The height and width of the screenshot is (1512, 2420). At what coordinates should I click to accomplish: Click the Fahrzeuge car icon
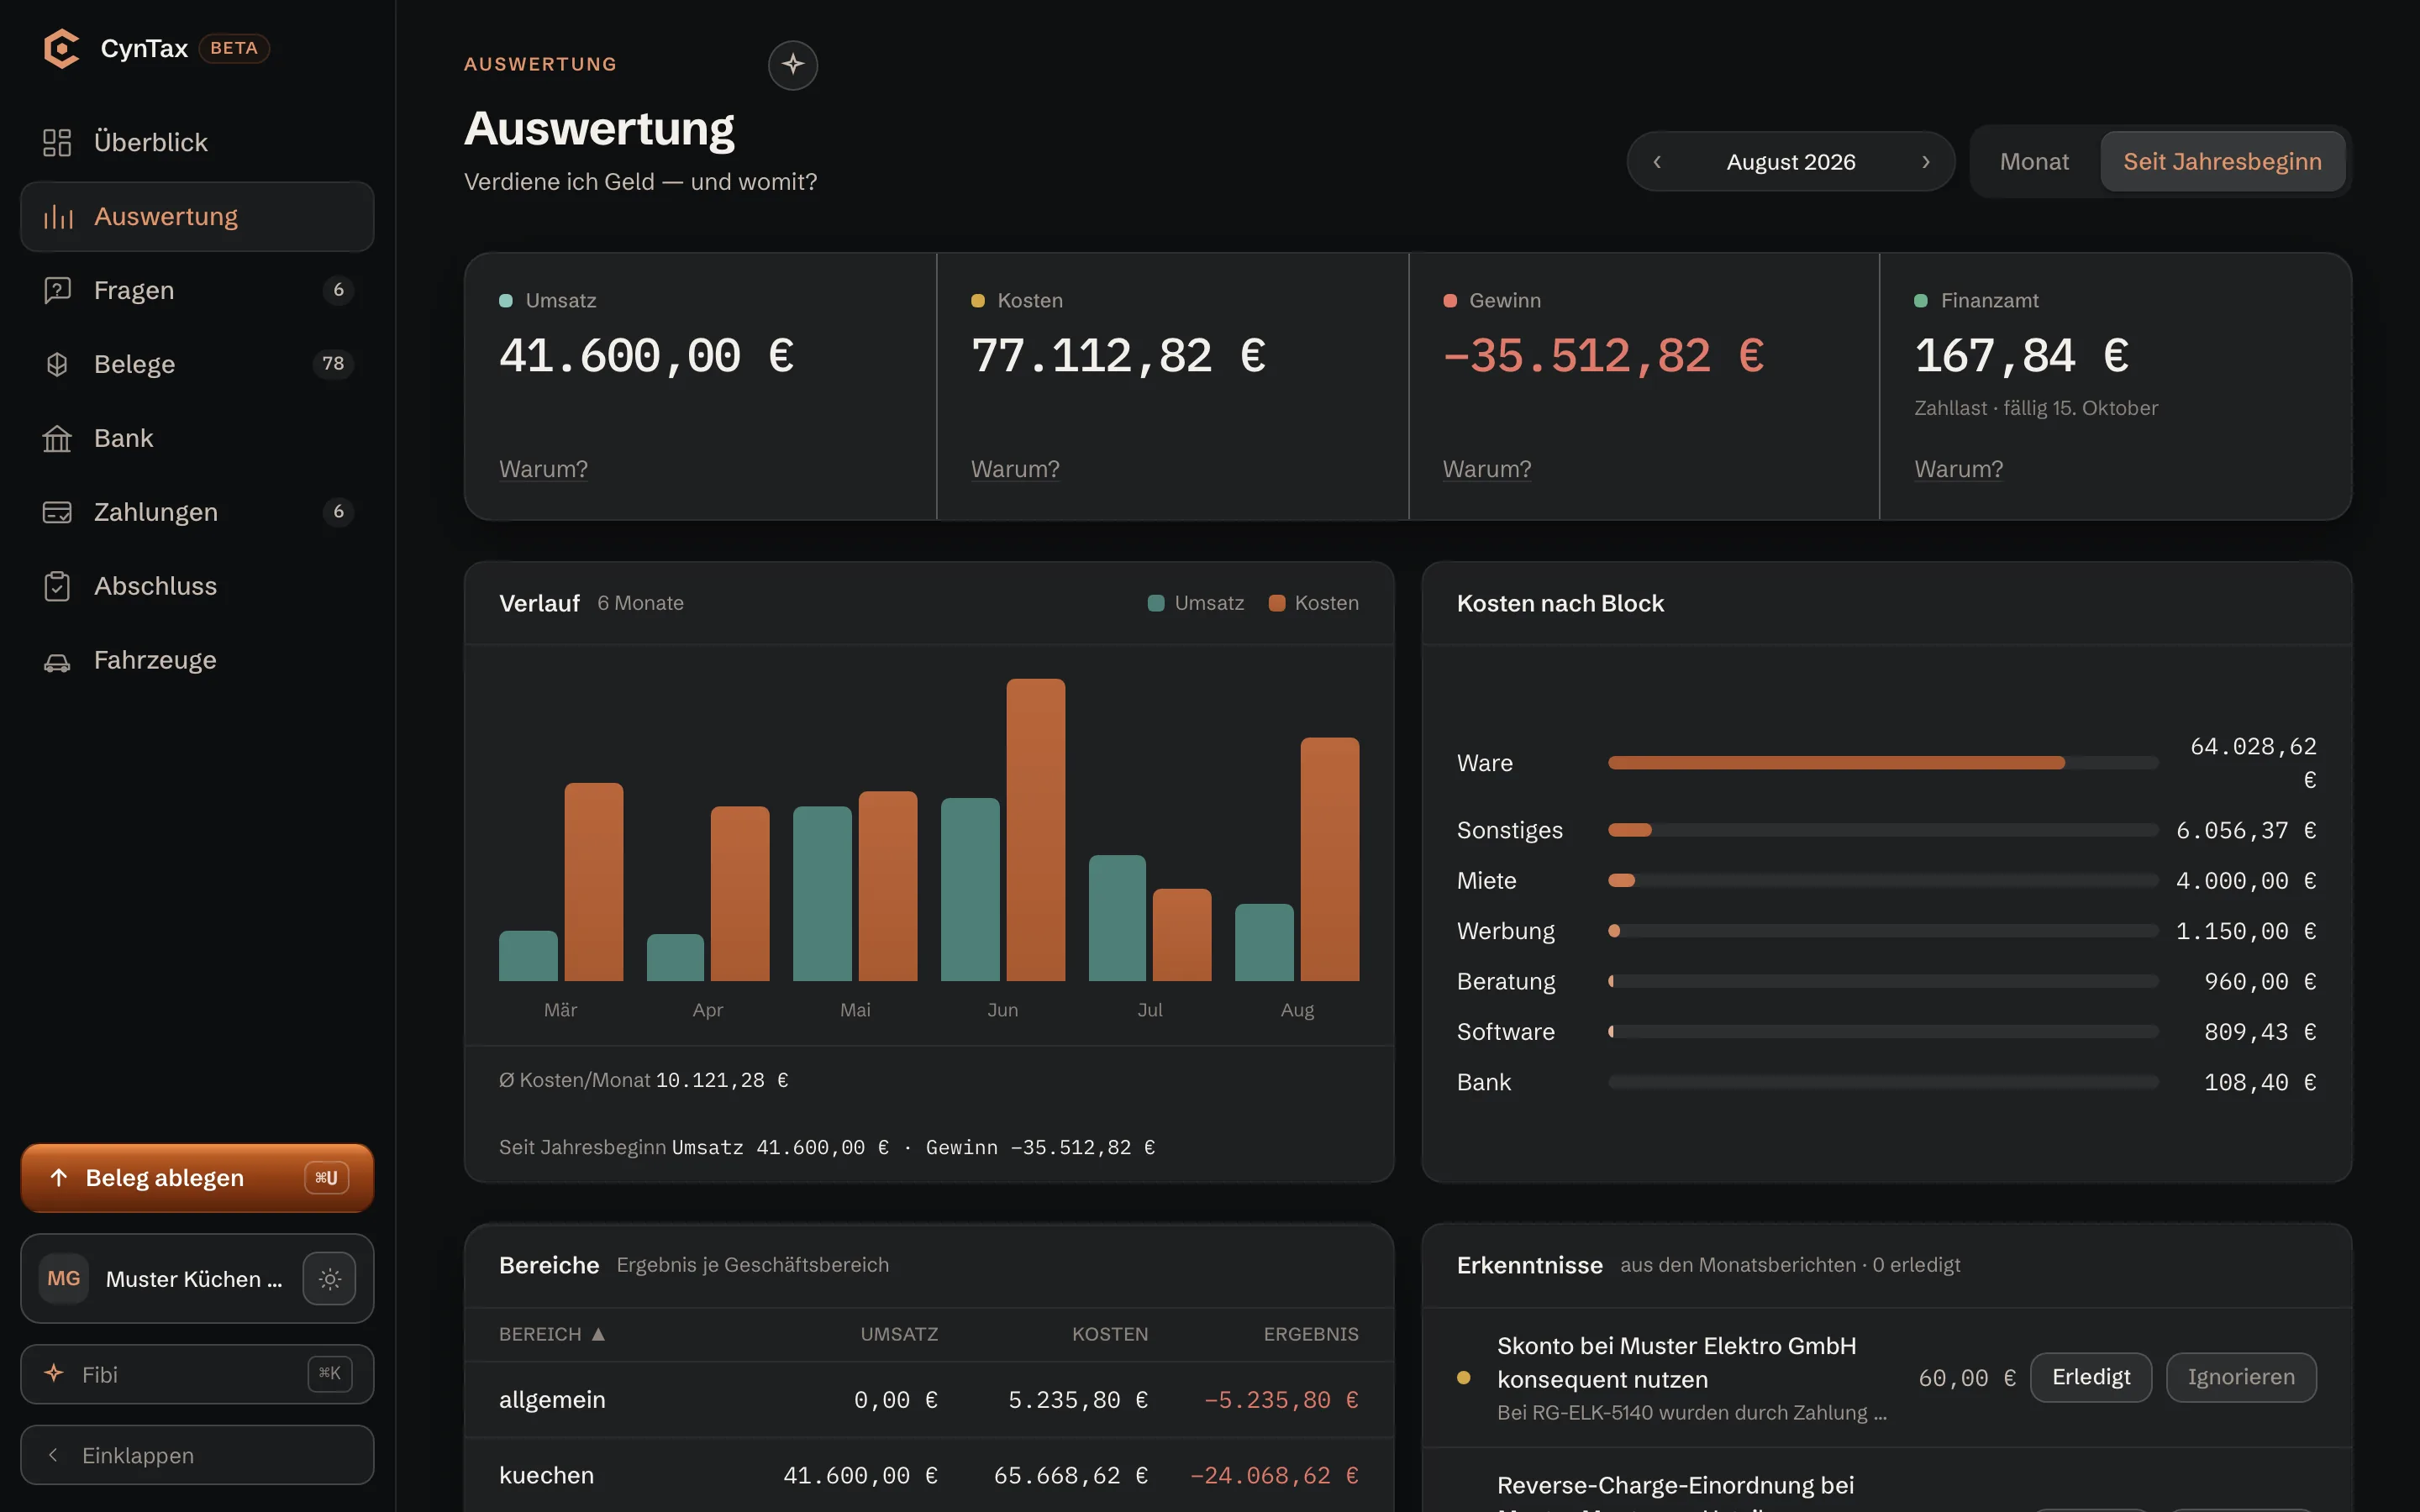(x=57, y=661)
